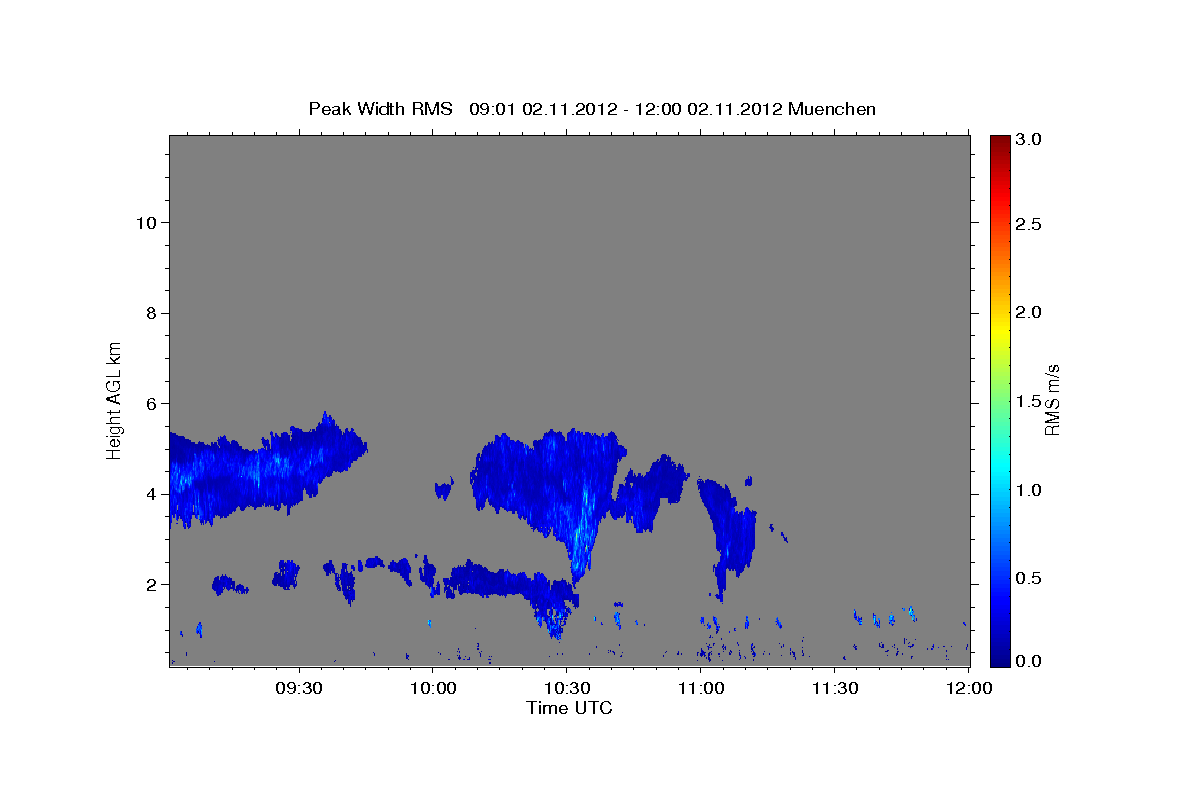Click colorbar value 2.0
The height and width of the screenshot is (800, 1200).
(1030, 313)
